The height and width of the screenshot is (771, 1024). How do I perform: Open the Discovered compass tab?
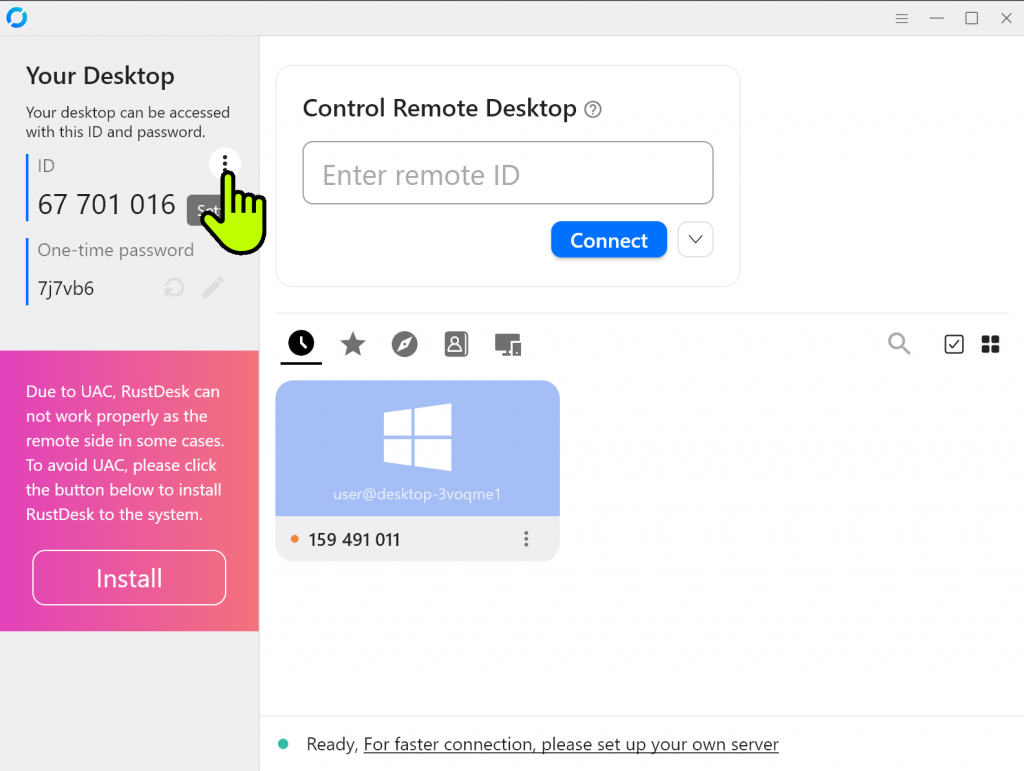[405, 345]
